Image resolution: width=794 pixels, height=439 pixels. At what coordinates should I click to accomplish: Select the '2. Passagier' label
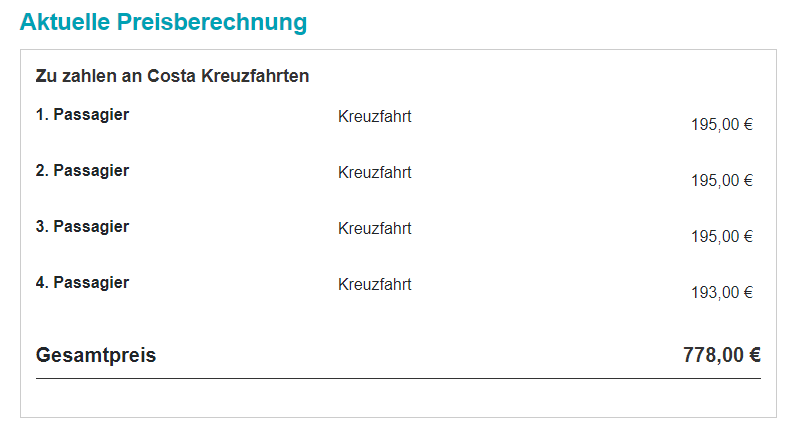(x=82, y=171)
